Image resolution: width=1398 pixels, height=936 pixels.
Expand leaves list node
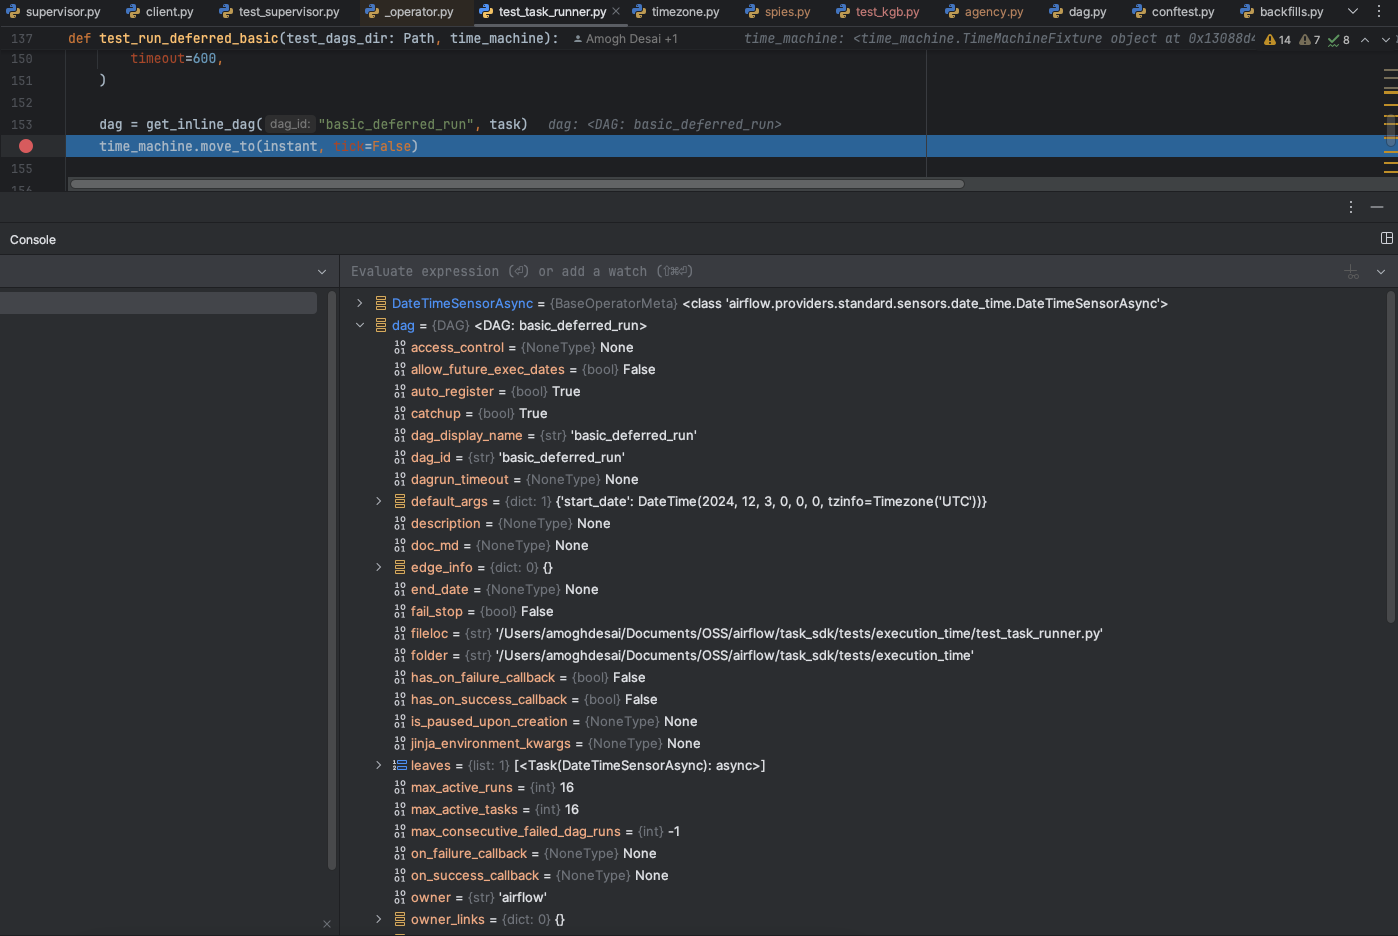pyautogui.click(x=379, y=765)
